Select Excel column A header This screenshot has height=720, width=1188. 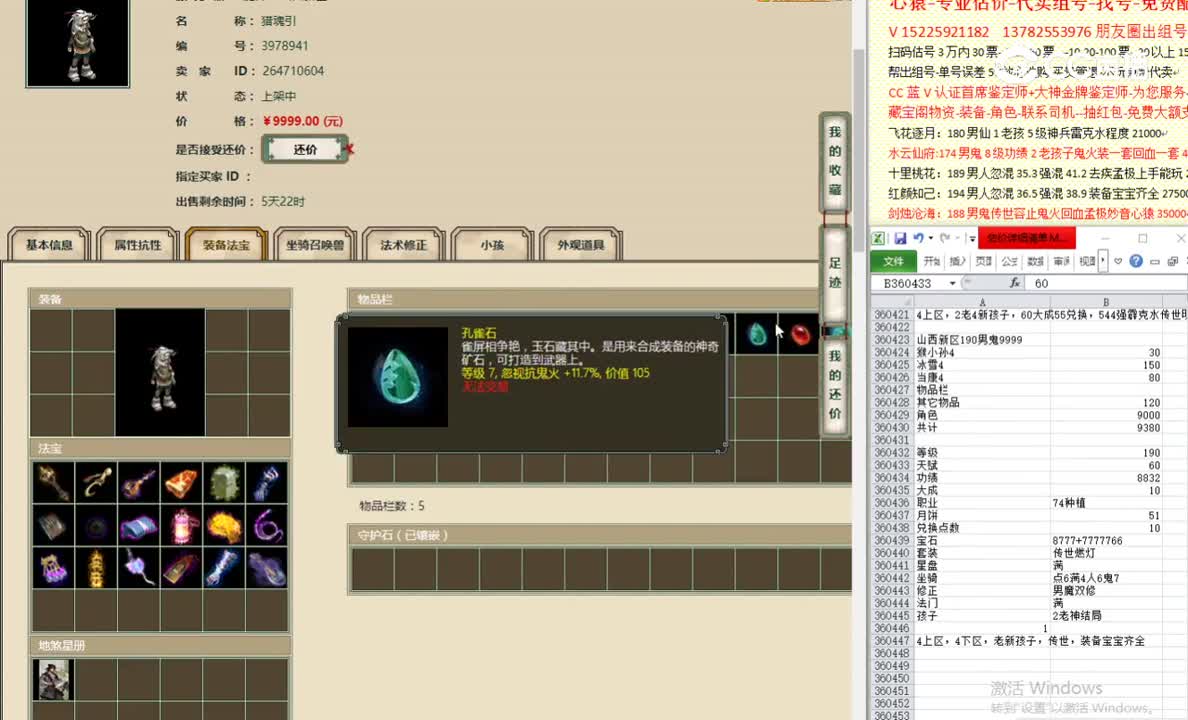[982, 302]
